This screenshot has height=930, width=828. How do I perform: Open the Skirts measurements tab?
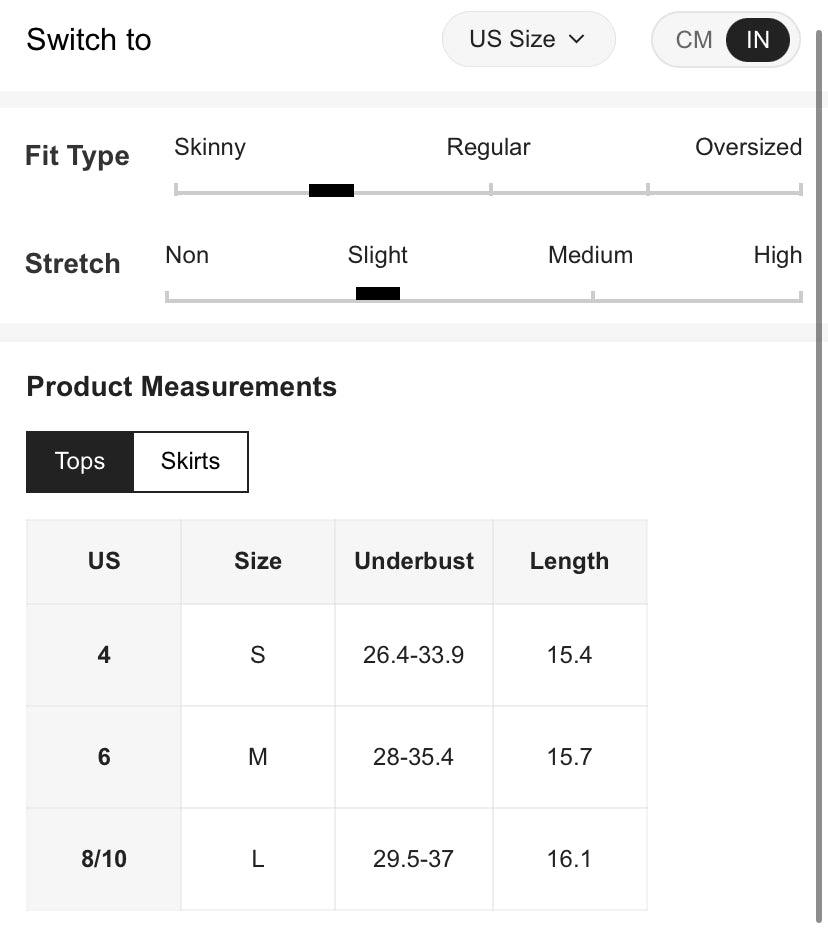point(190,462)
